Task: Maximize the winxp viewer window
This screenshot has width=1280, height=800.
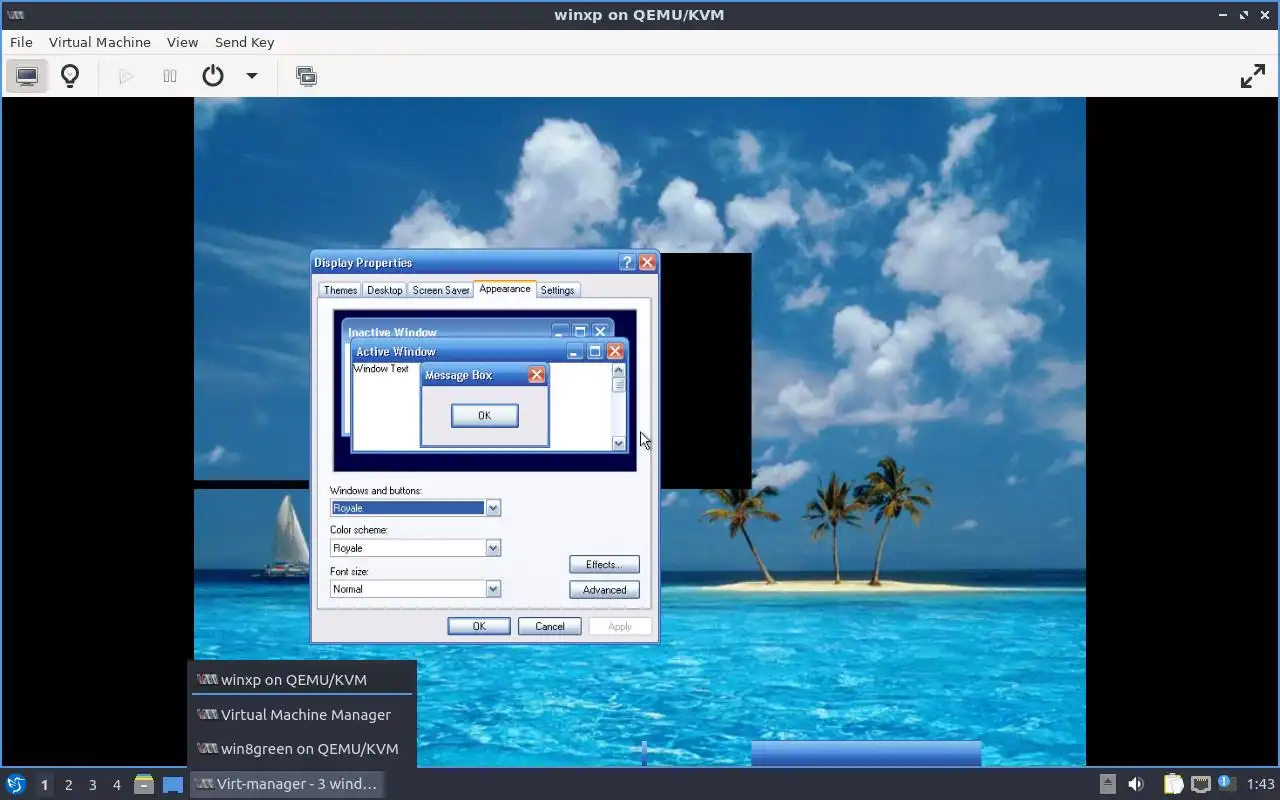Action: coord(1244,15)
